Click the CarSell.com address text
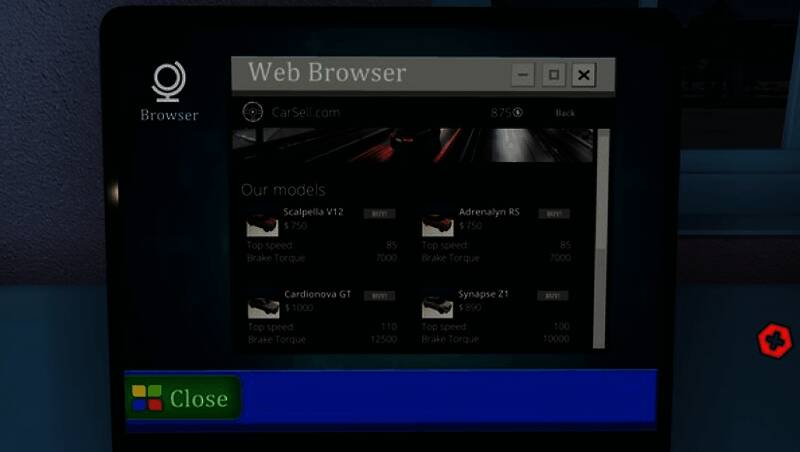800x452 pixels. coord(306,113)
